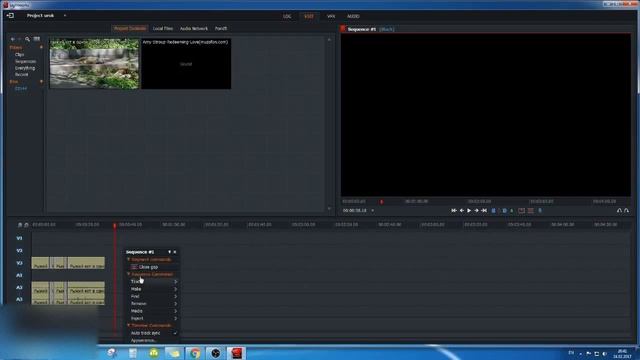Click the back arrow in bin browser

point(13,39)
